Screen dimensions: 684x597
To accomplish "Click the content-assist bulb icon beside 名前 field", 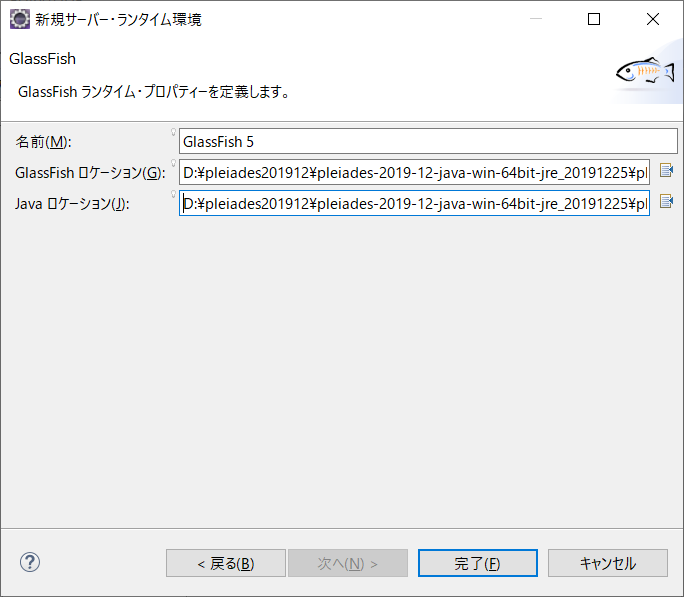I will [x=173, y=132].
